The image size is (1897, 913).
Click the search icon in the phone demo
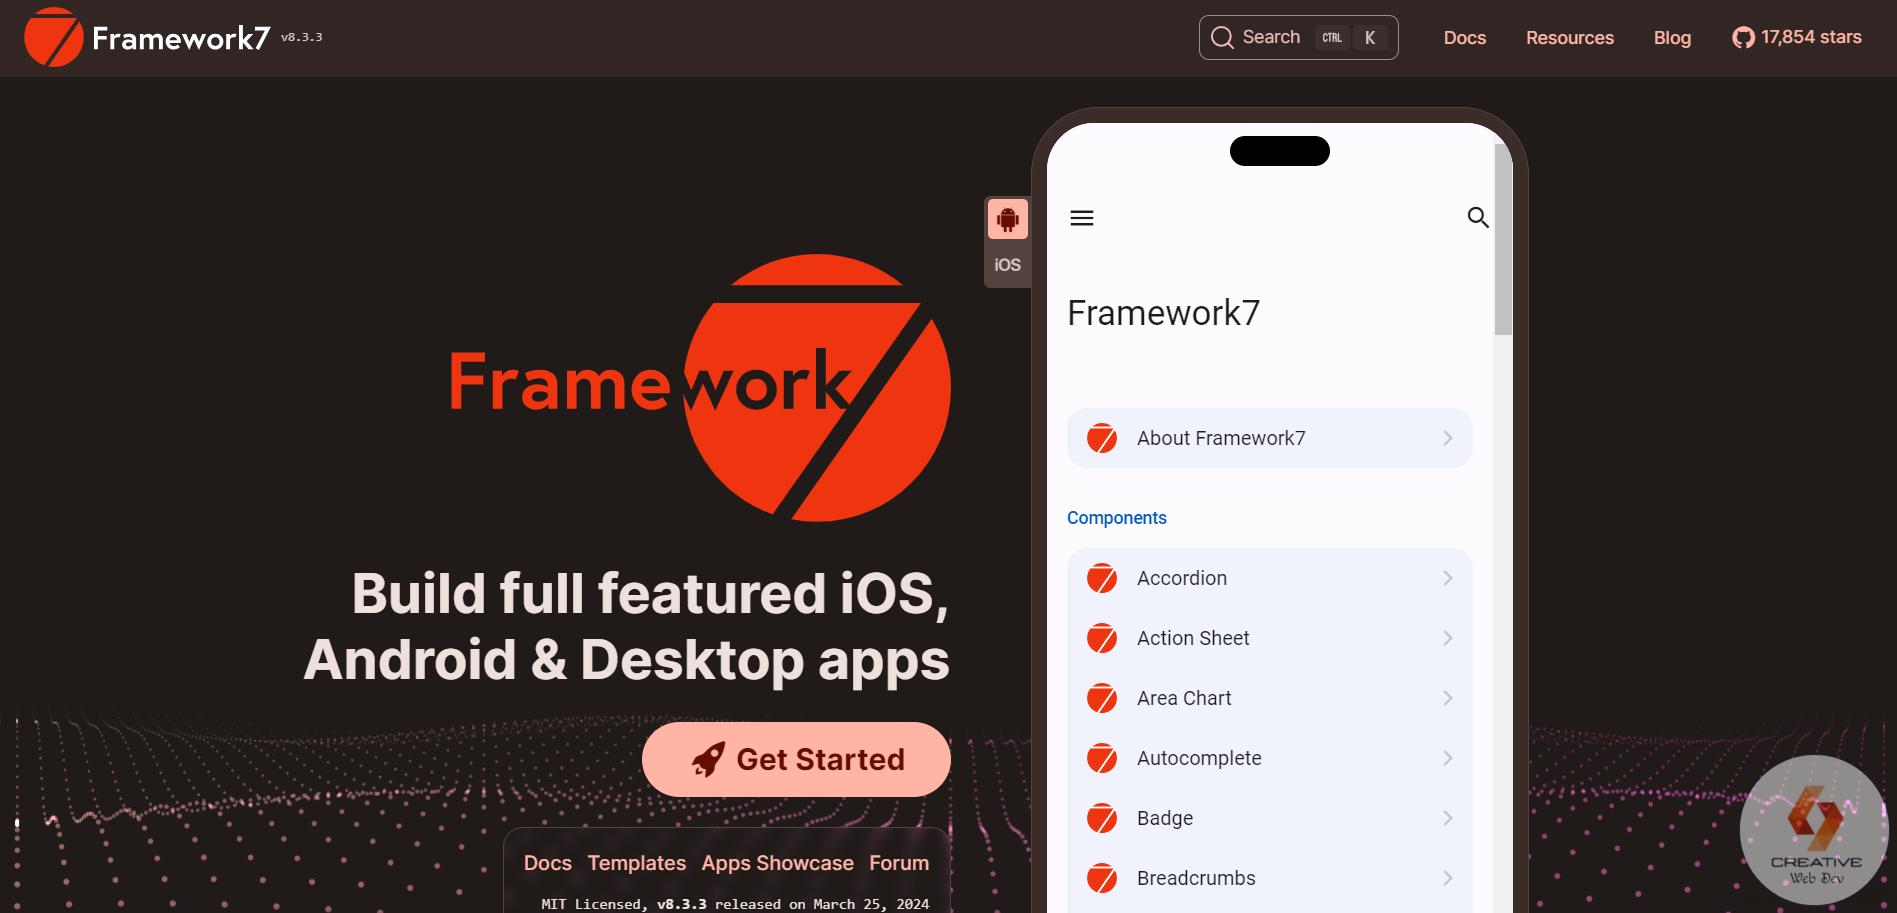coord(1478,217)
